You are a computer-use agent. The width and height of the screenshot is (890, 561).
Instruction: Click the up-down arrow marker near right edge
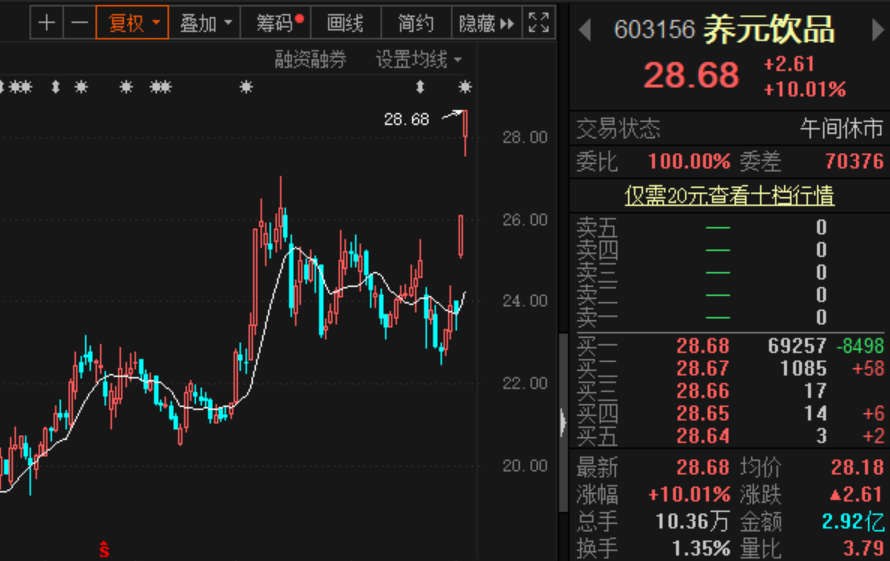coord(420,88)
